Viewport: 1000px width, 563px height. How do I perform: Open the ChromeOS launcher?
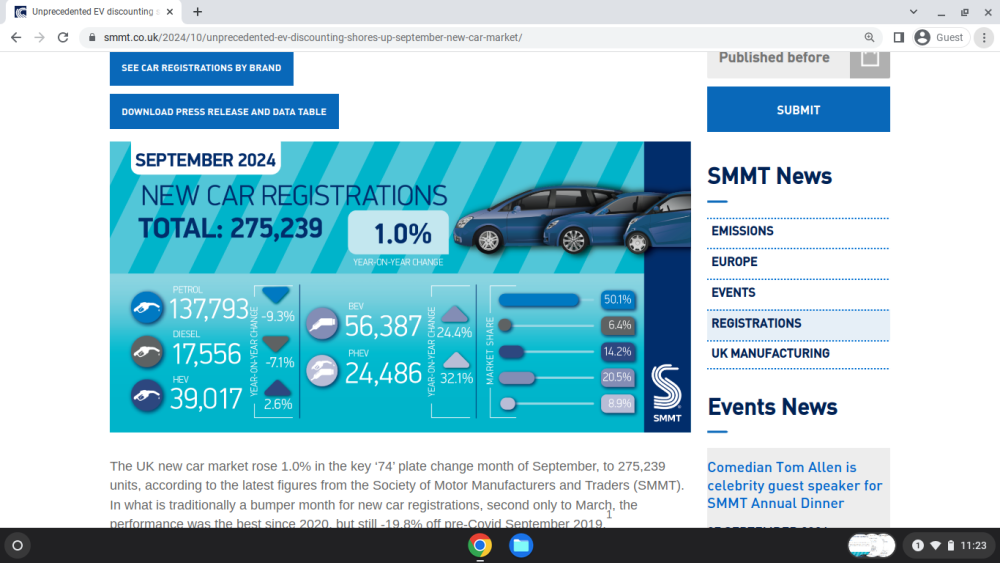tap(18, 546)
